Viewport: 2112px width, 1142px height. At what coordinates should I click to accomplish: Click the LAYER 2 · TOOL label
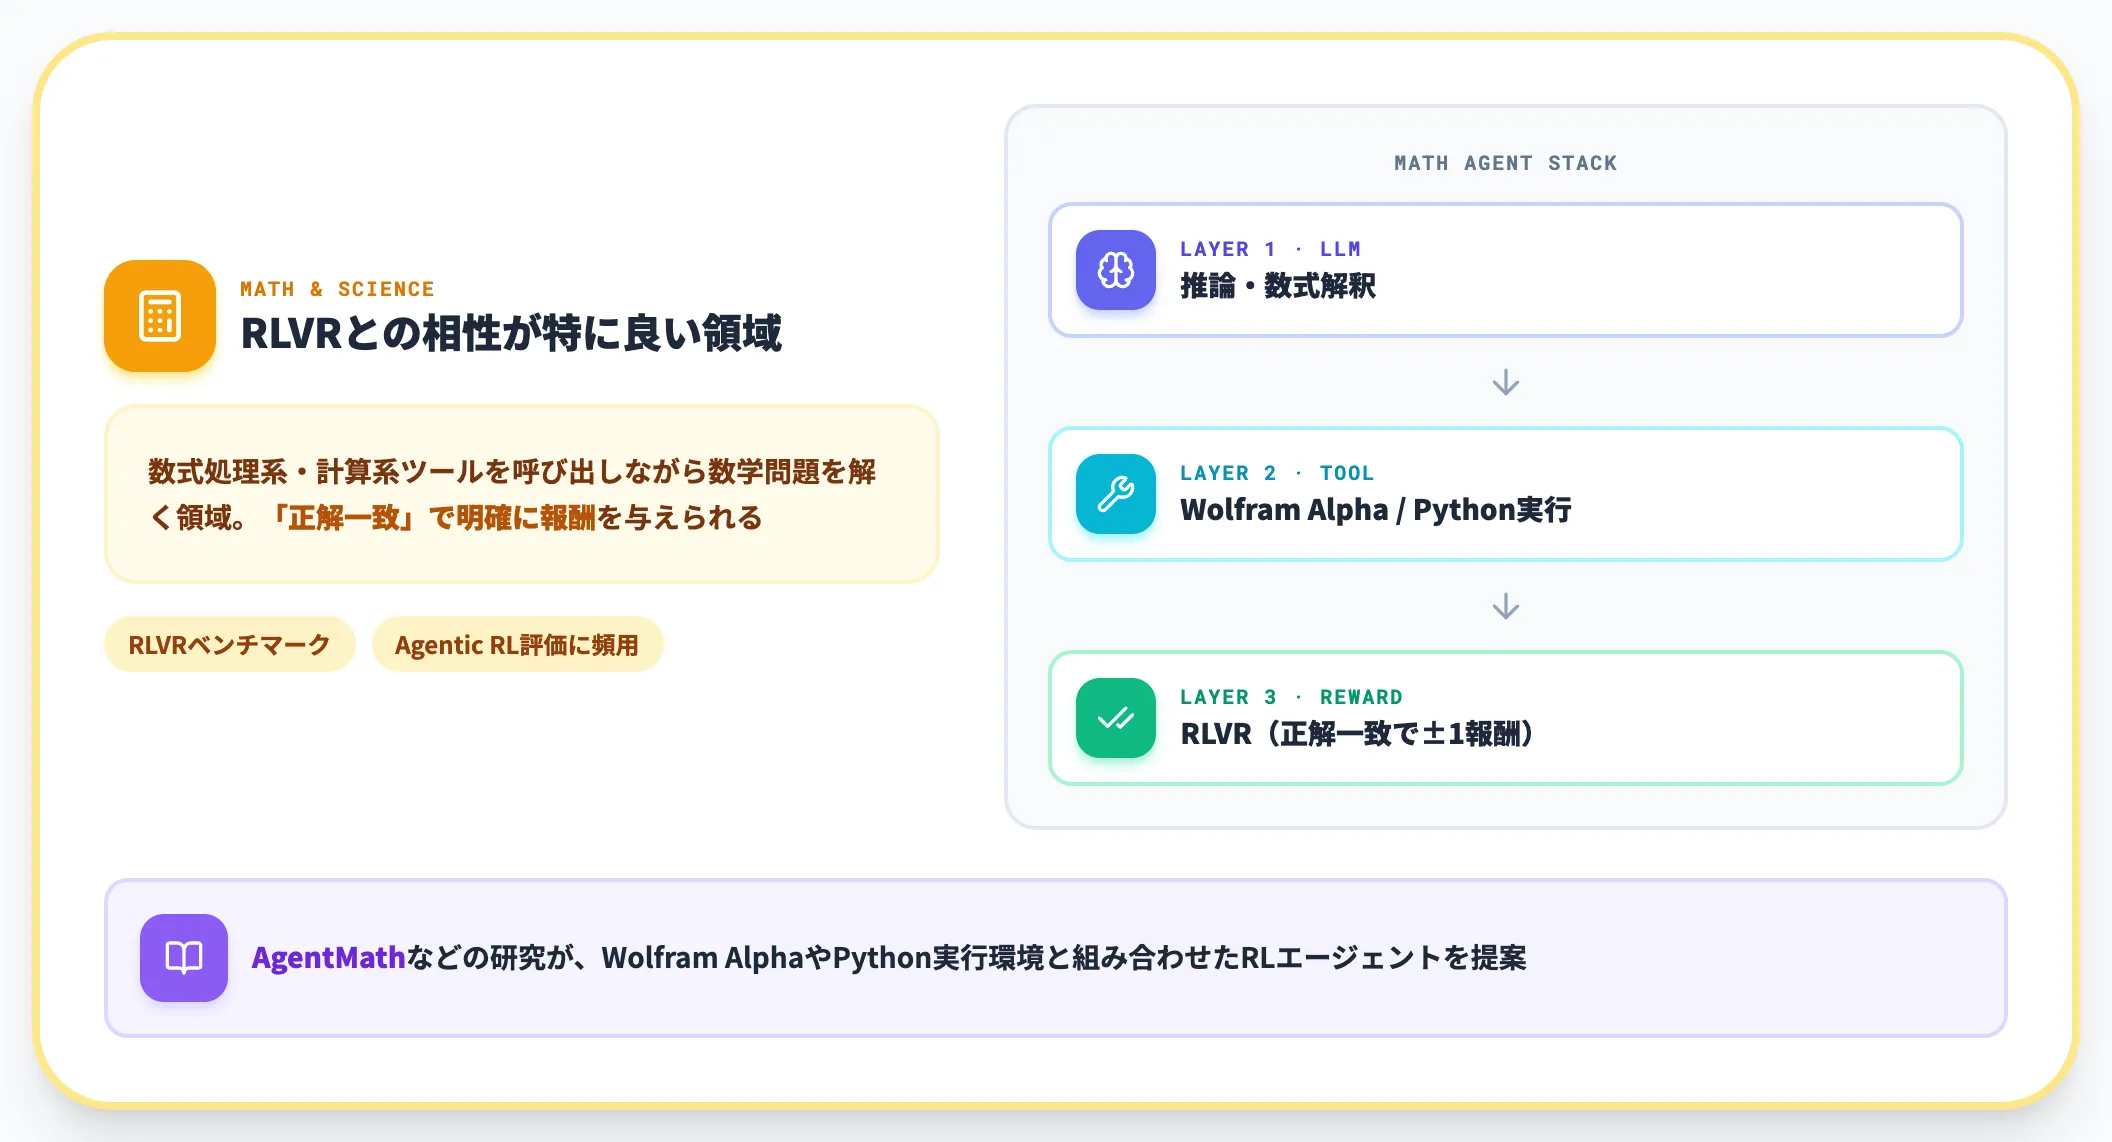coord(1277,473)
